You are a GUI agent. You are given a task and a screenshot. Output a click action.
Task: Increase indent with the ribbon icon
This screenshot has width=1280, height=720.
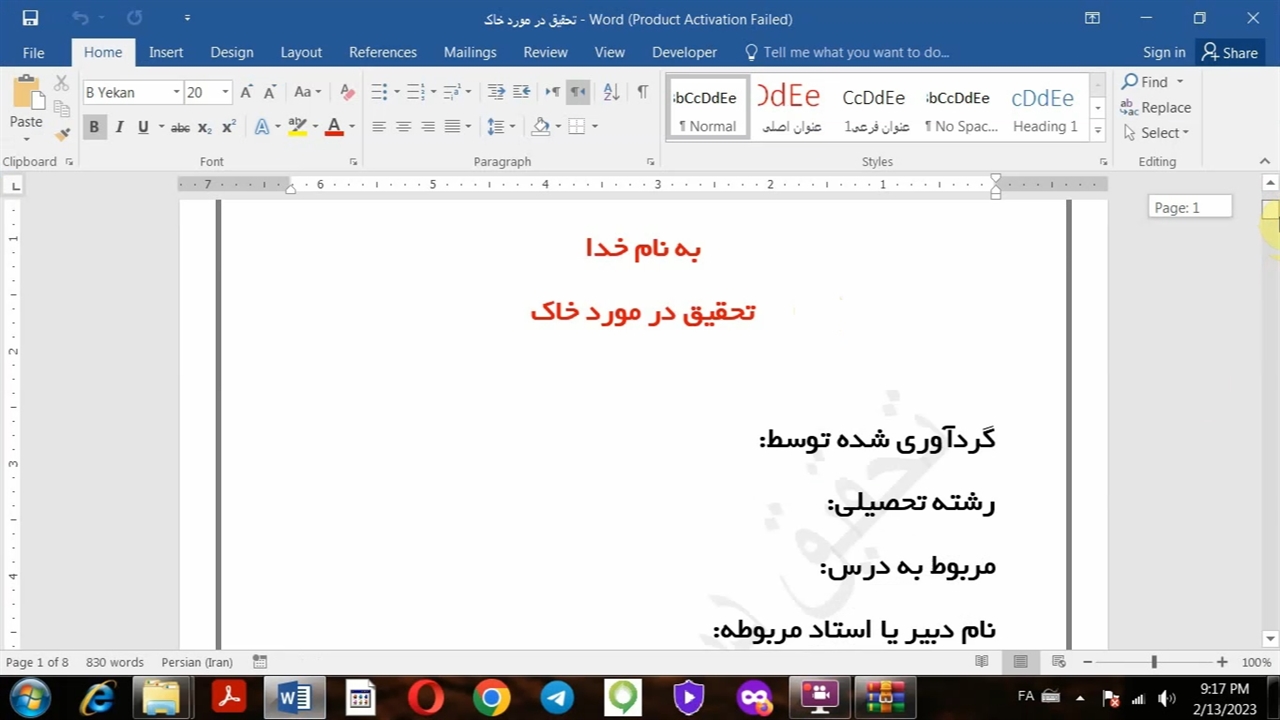point(521,92)
